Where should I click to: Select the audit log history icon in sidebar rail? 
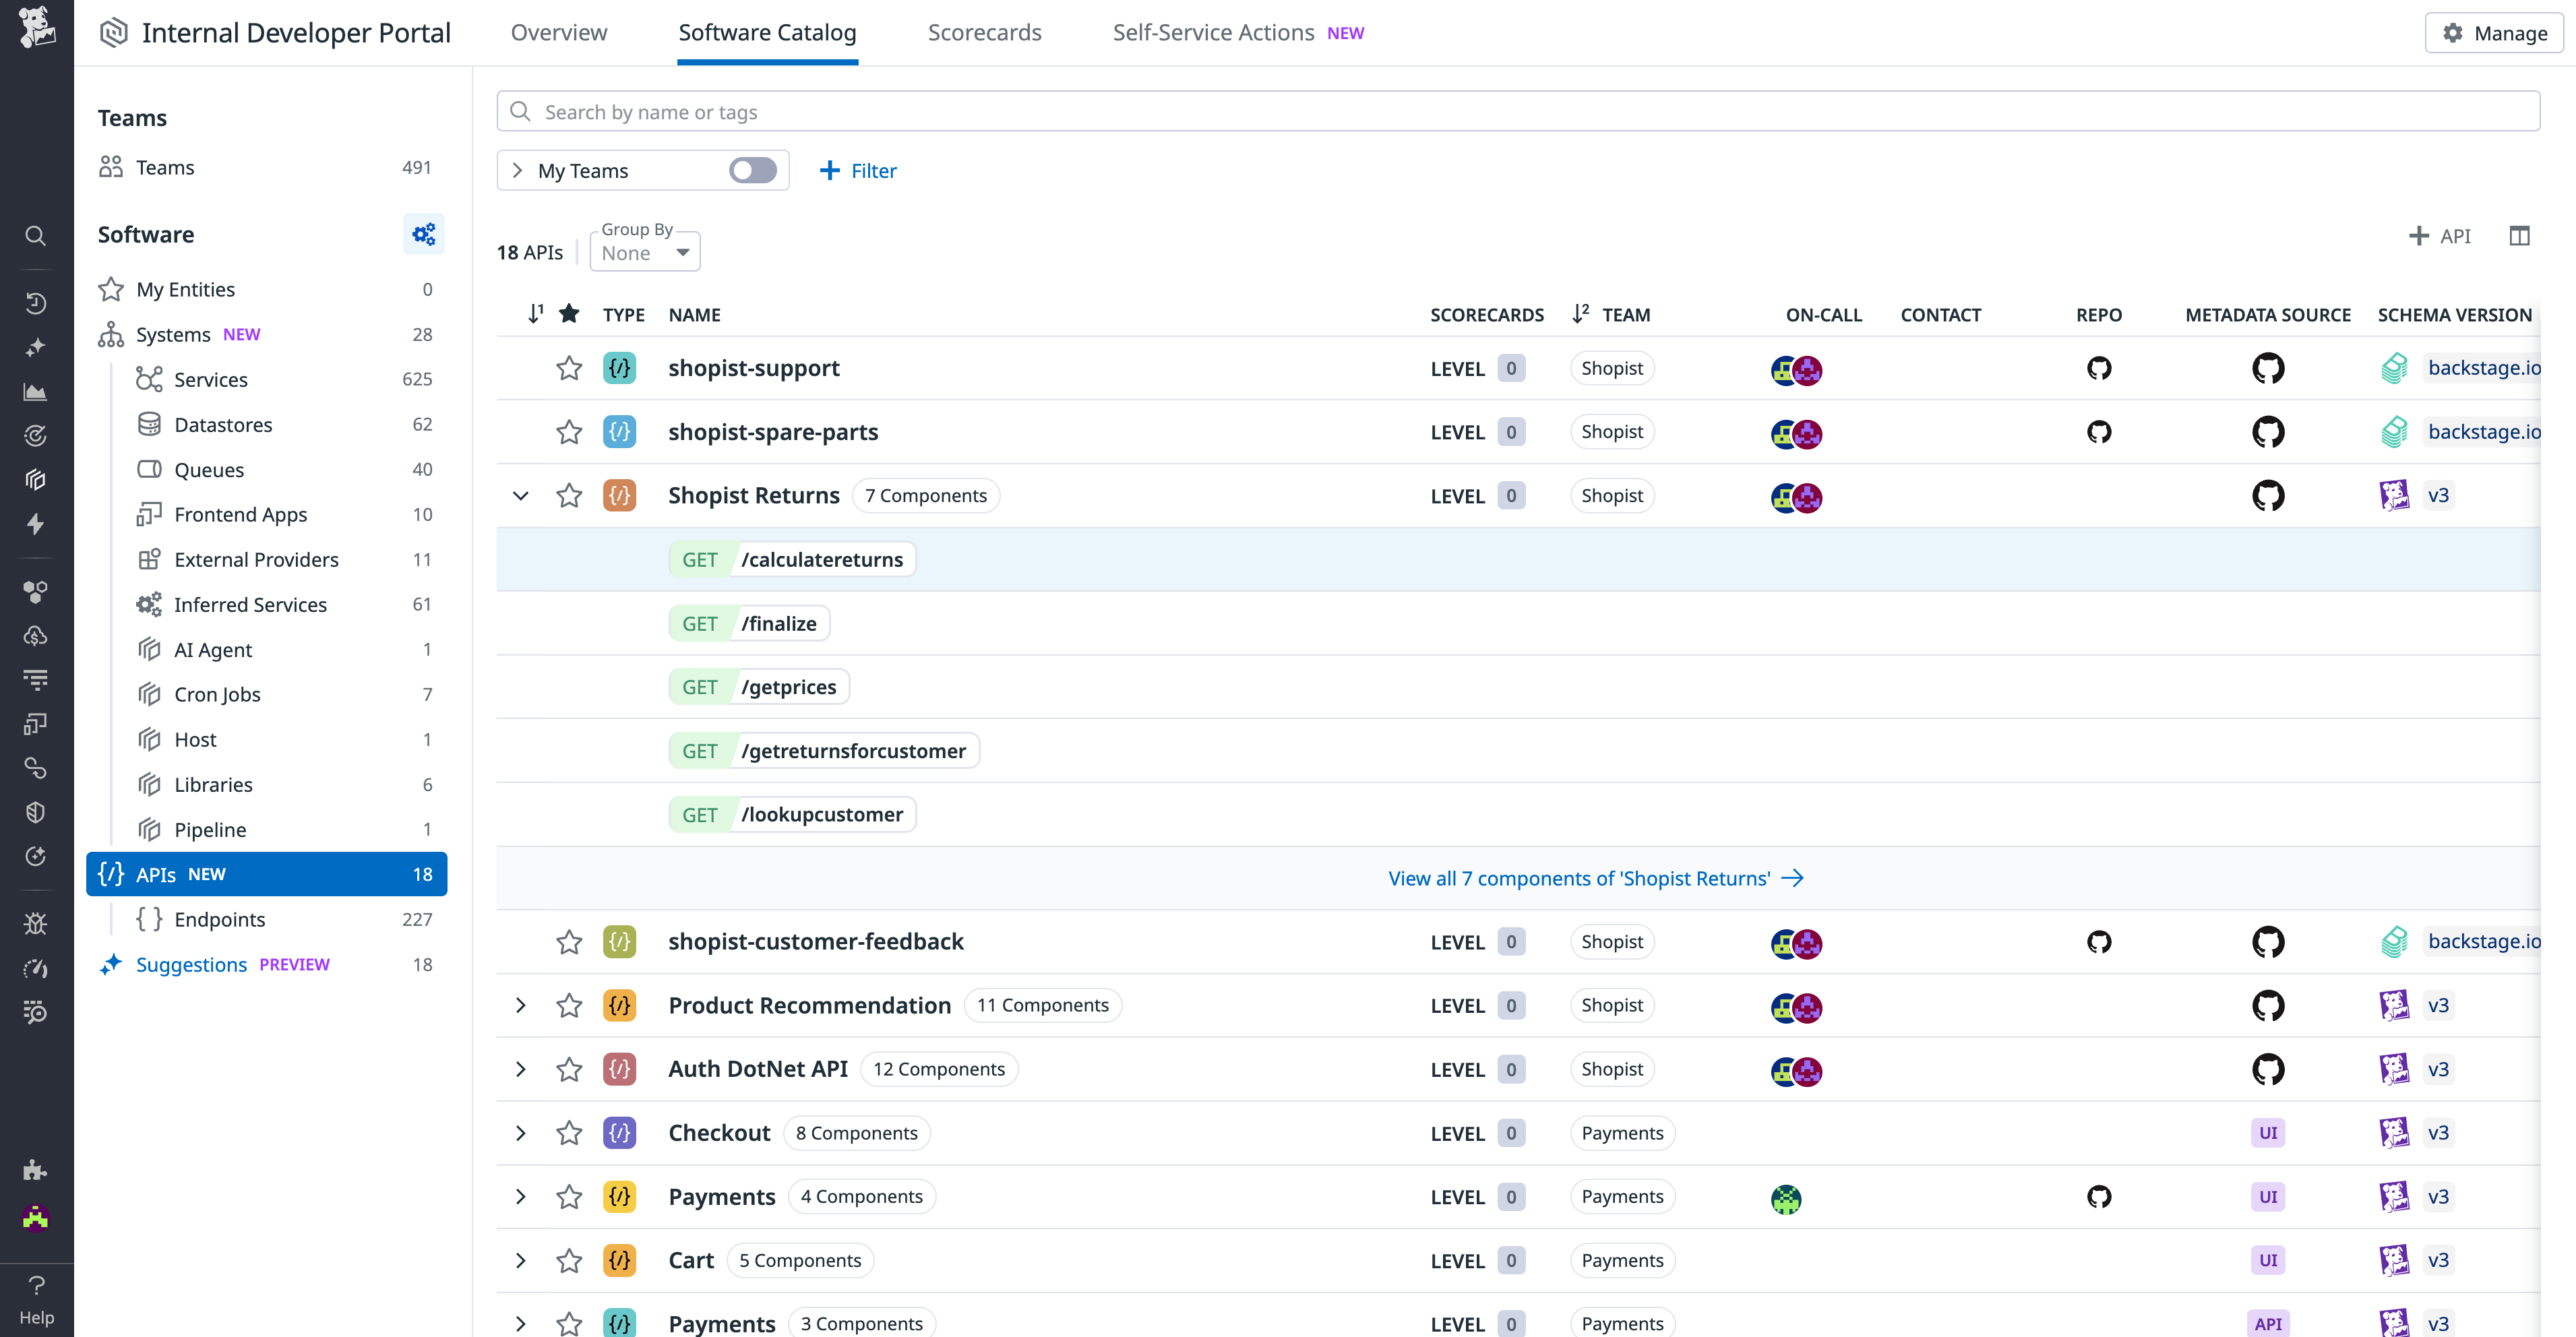[36, 302]
